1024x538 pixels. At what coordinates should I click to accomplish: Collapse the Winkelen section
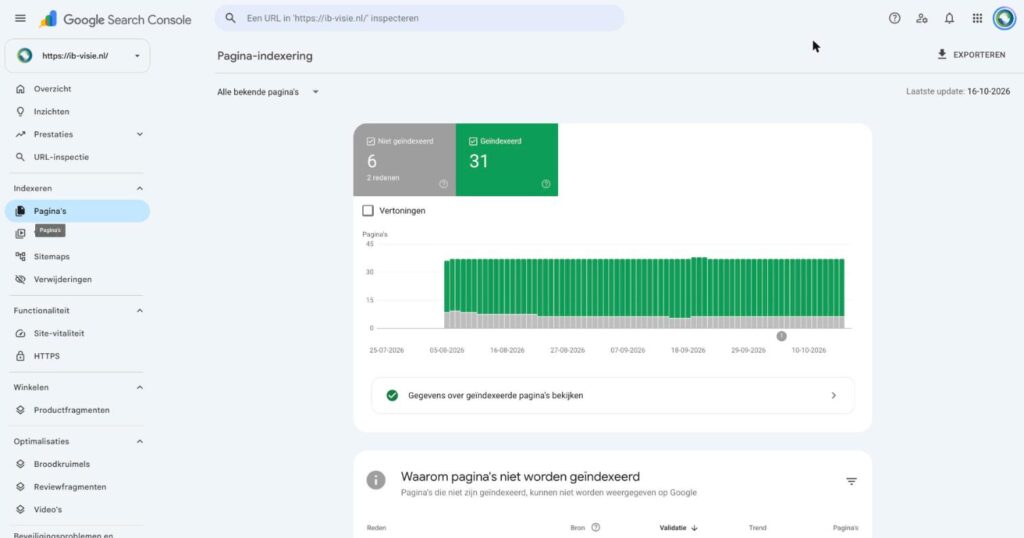[139, 387]
